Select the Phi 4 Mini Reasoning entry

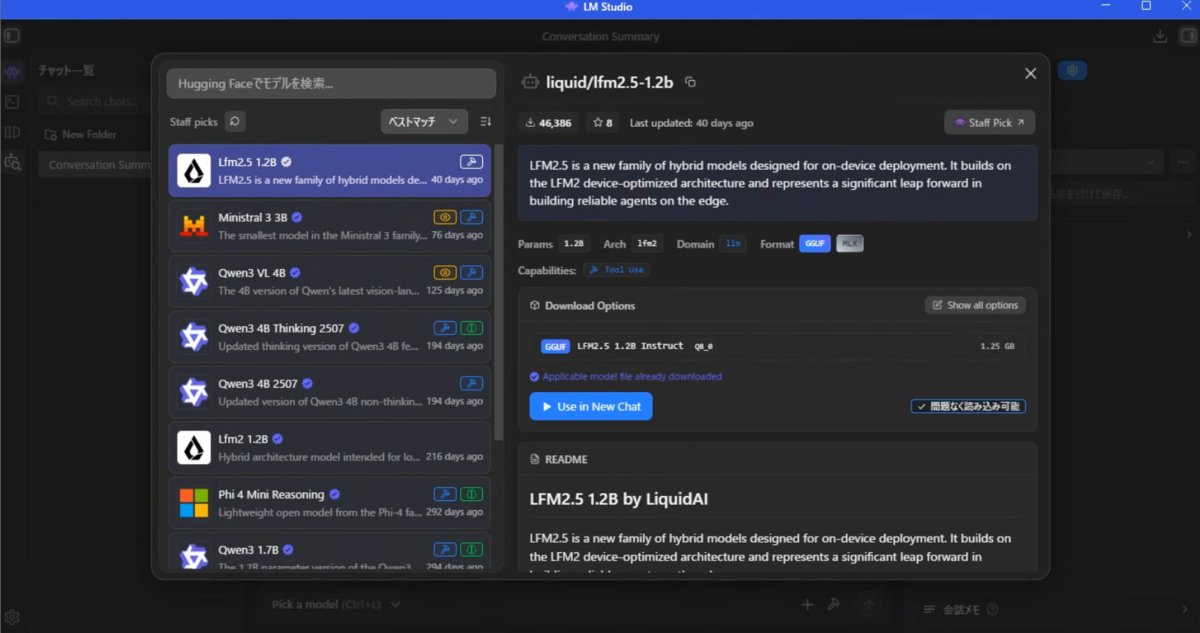(x=329, y=503)
